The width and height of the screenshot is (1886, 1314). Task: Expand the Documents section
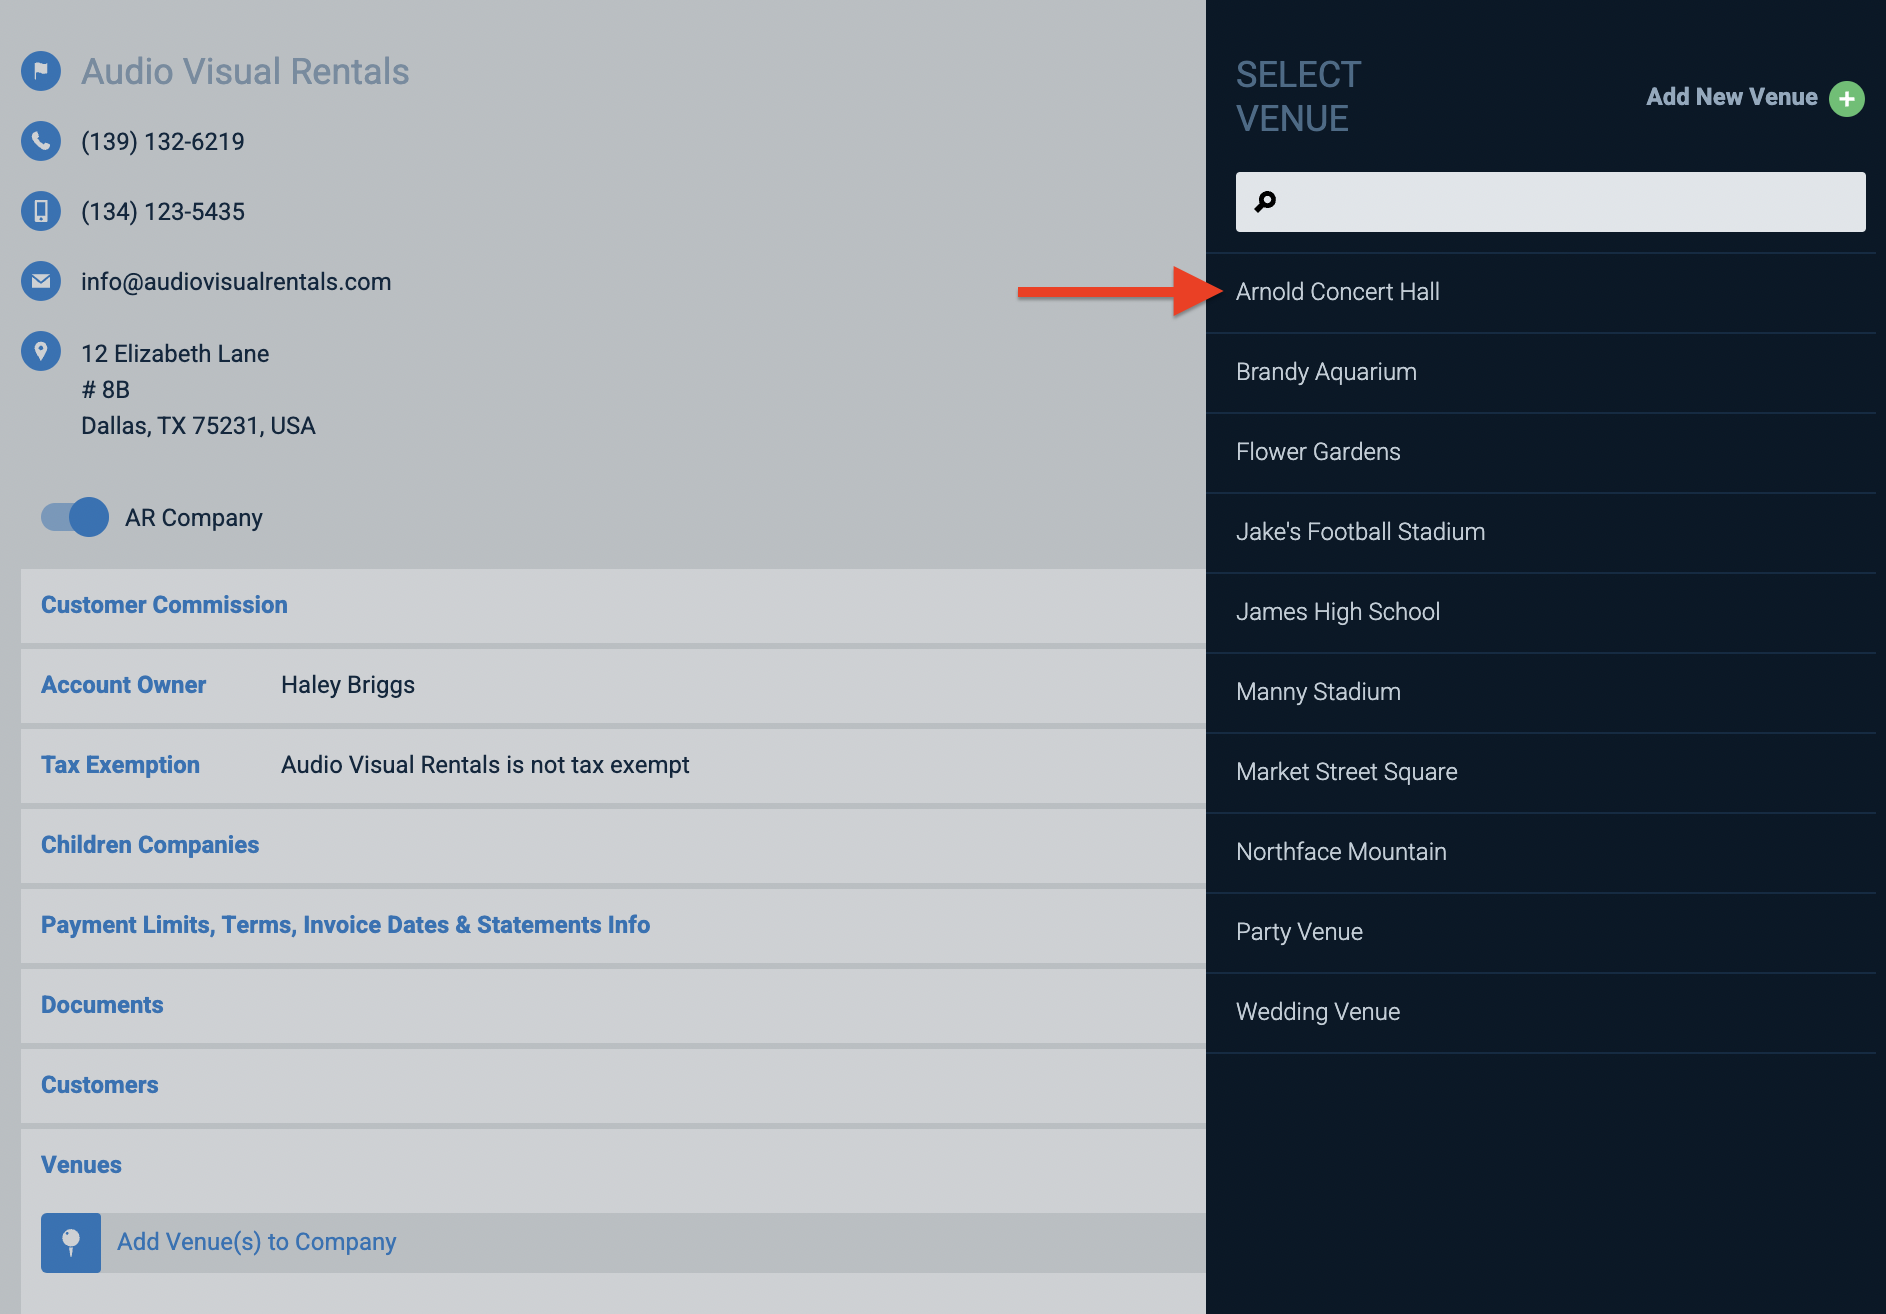613,1005
